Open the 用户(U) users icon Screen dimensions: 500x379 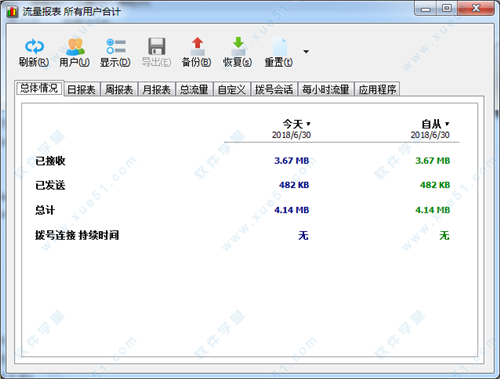[75, 46]
